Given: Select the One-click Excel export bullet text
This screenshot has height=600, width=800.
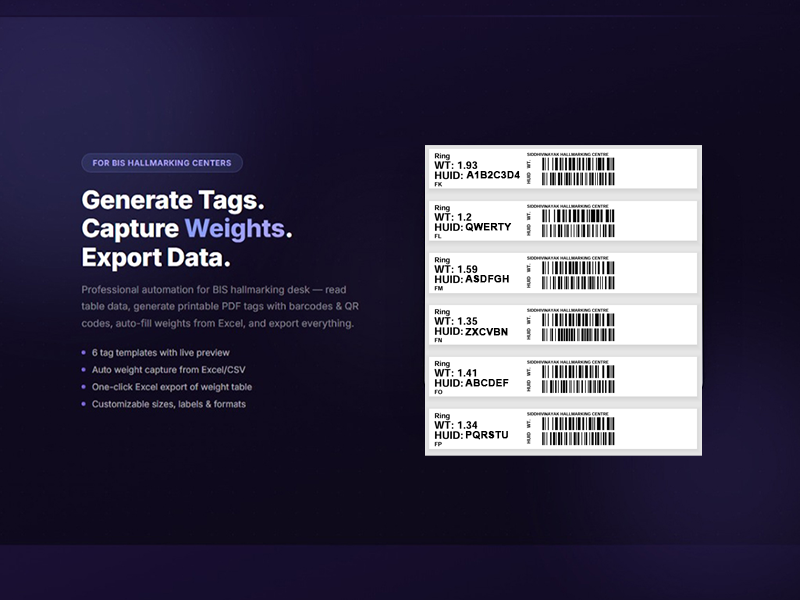Looking at the screenshot, I should tap(175, 387).
